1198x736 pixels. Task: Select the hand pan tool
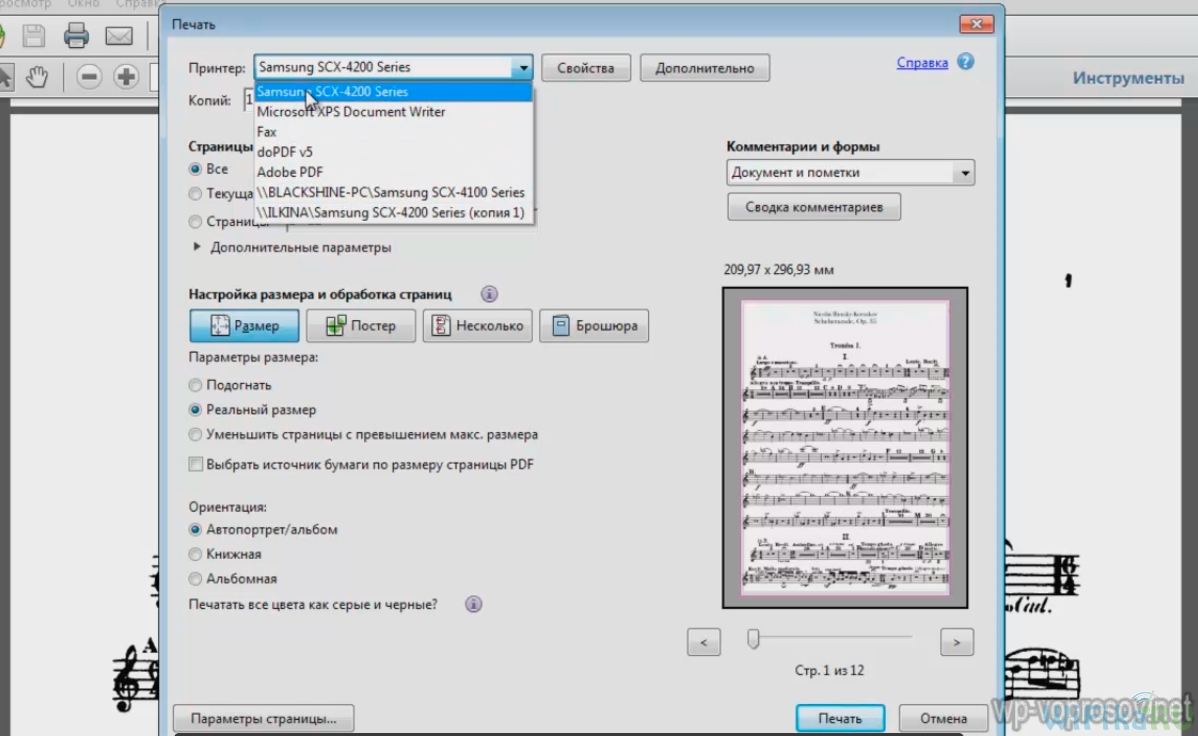click(x=37, y=76)
